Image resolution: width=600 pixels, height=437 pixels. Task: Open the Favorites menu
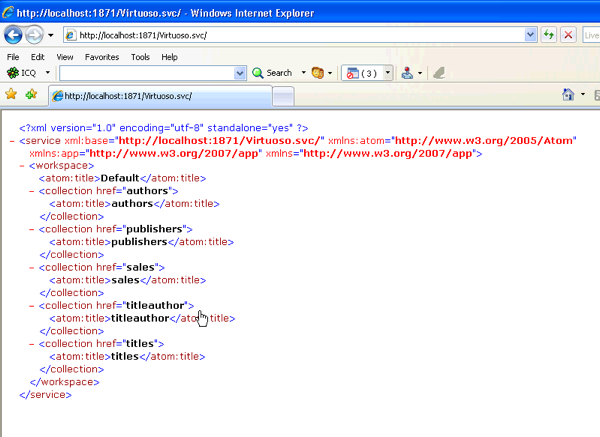point(101,57)
